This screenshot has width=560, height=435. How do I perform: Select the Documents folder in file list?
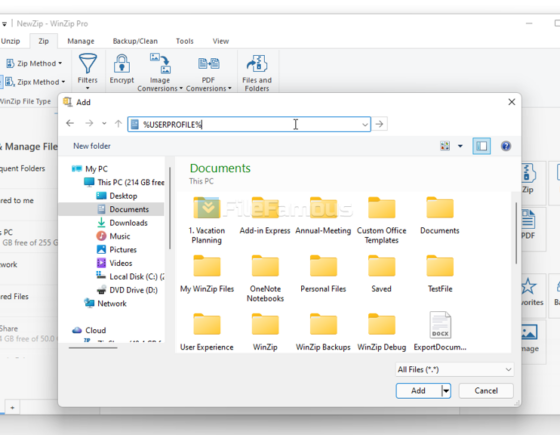pyautogui.click(x=440, y=216)
